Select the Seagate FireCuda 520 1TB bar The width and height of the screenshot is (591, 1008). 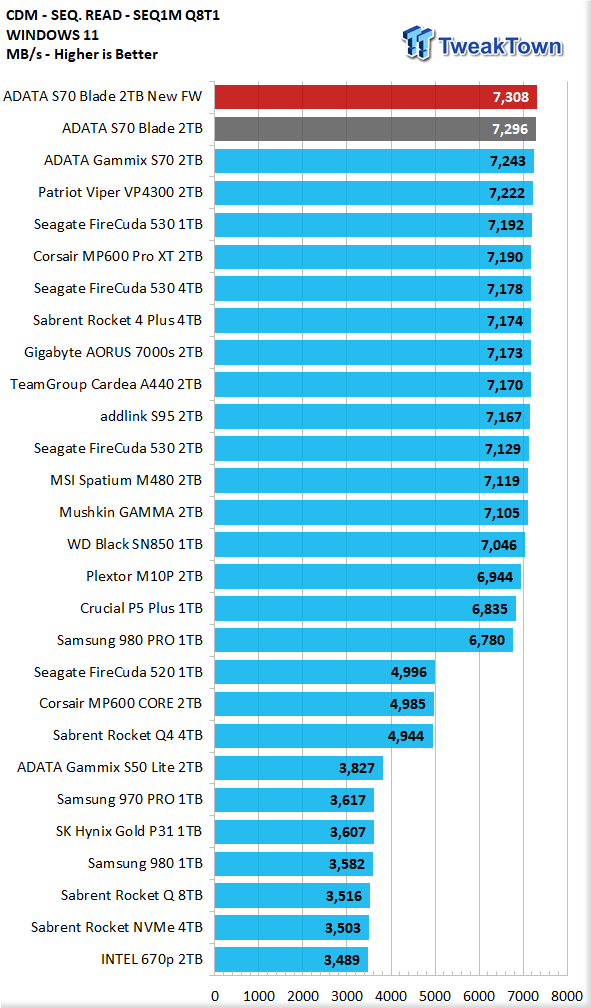[325, 672]
